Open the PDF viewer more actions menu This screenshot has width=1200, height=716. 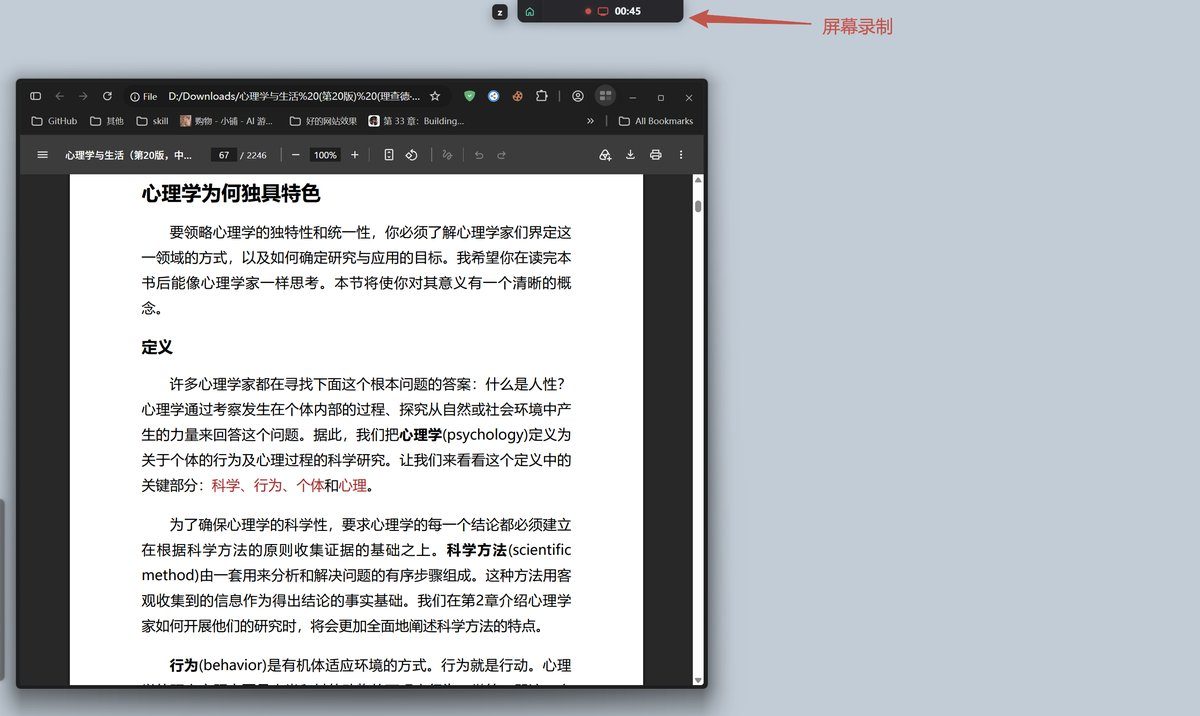681,155
